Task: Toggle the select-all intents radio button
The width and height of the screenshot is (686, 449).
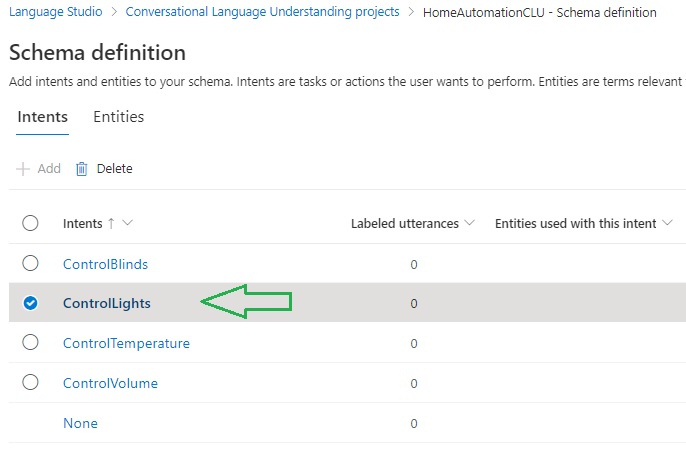Action: 30,224
